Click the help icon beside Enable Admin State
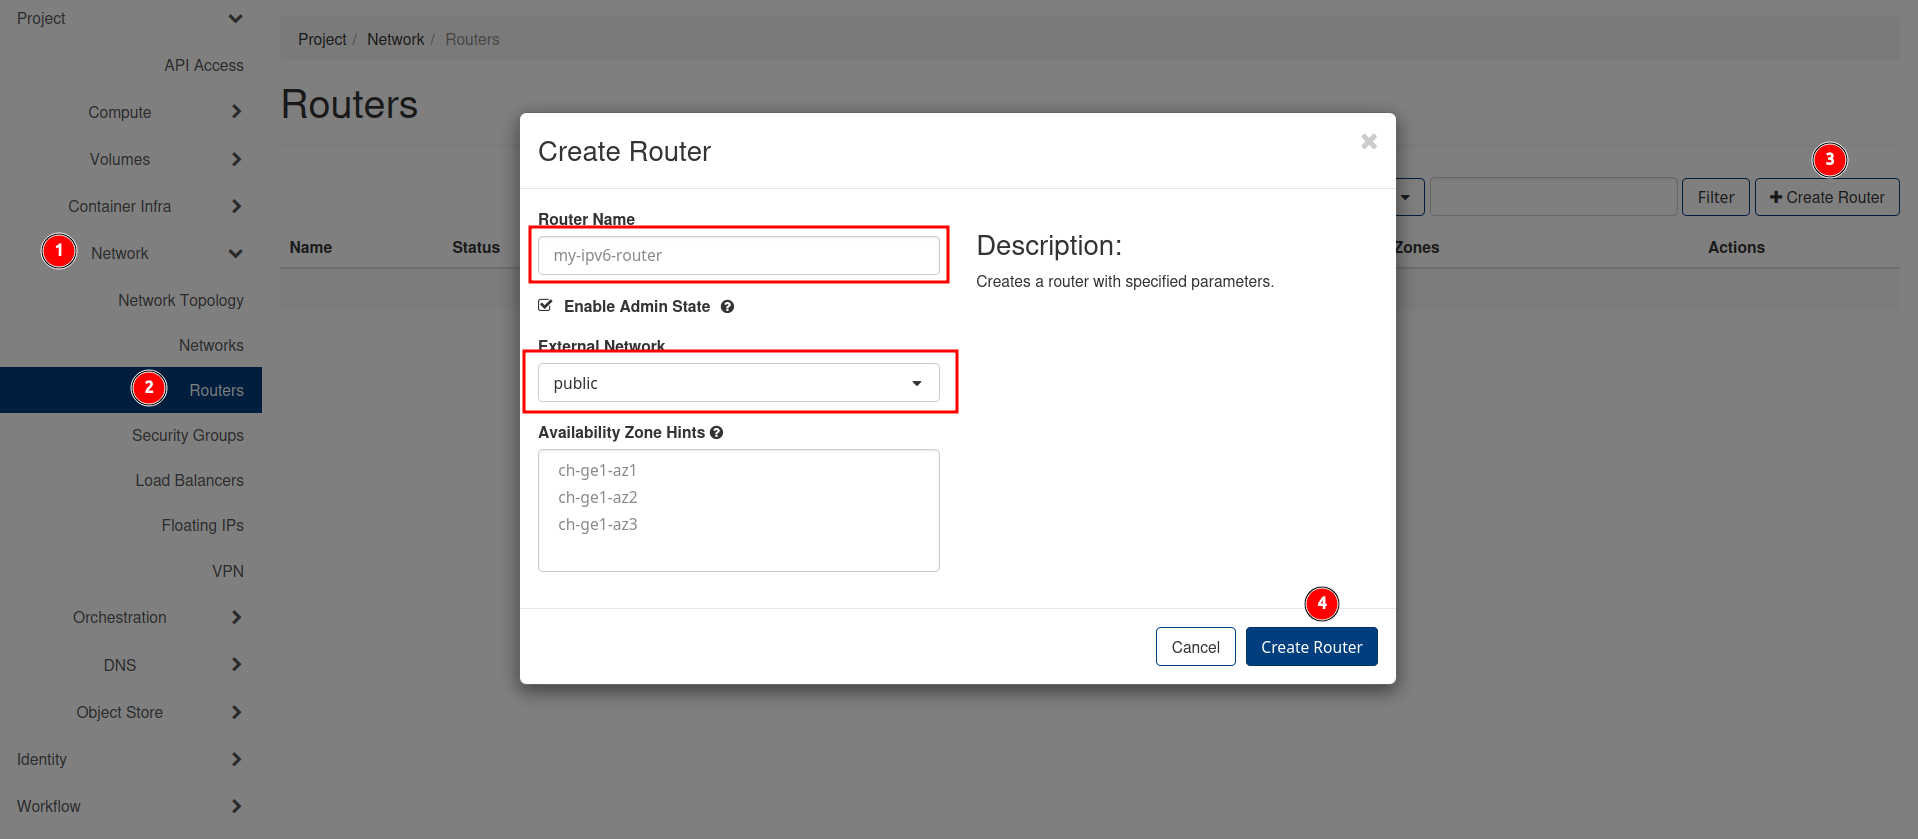Screen dimensions: 1918x839 (x=727, y=307)
